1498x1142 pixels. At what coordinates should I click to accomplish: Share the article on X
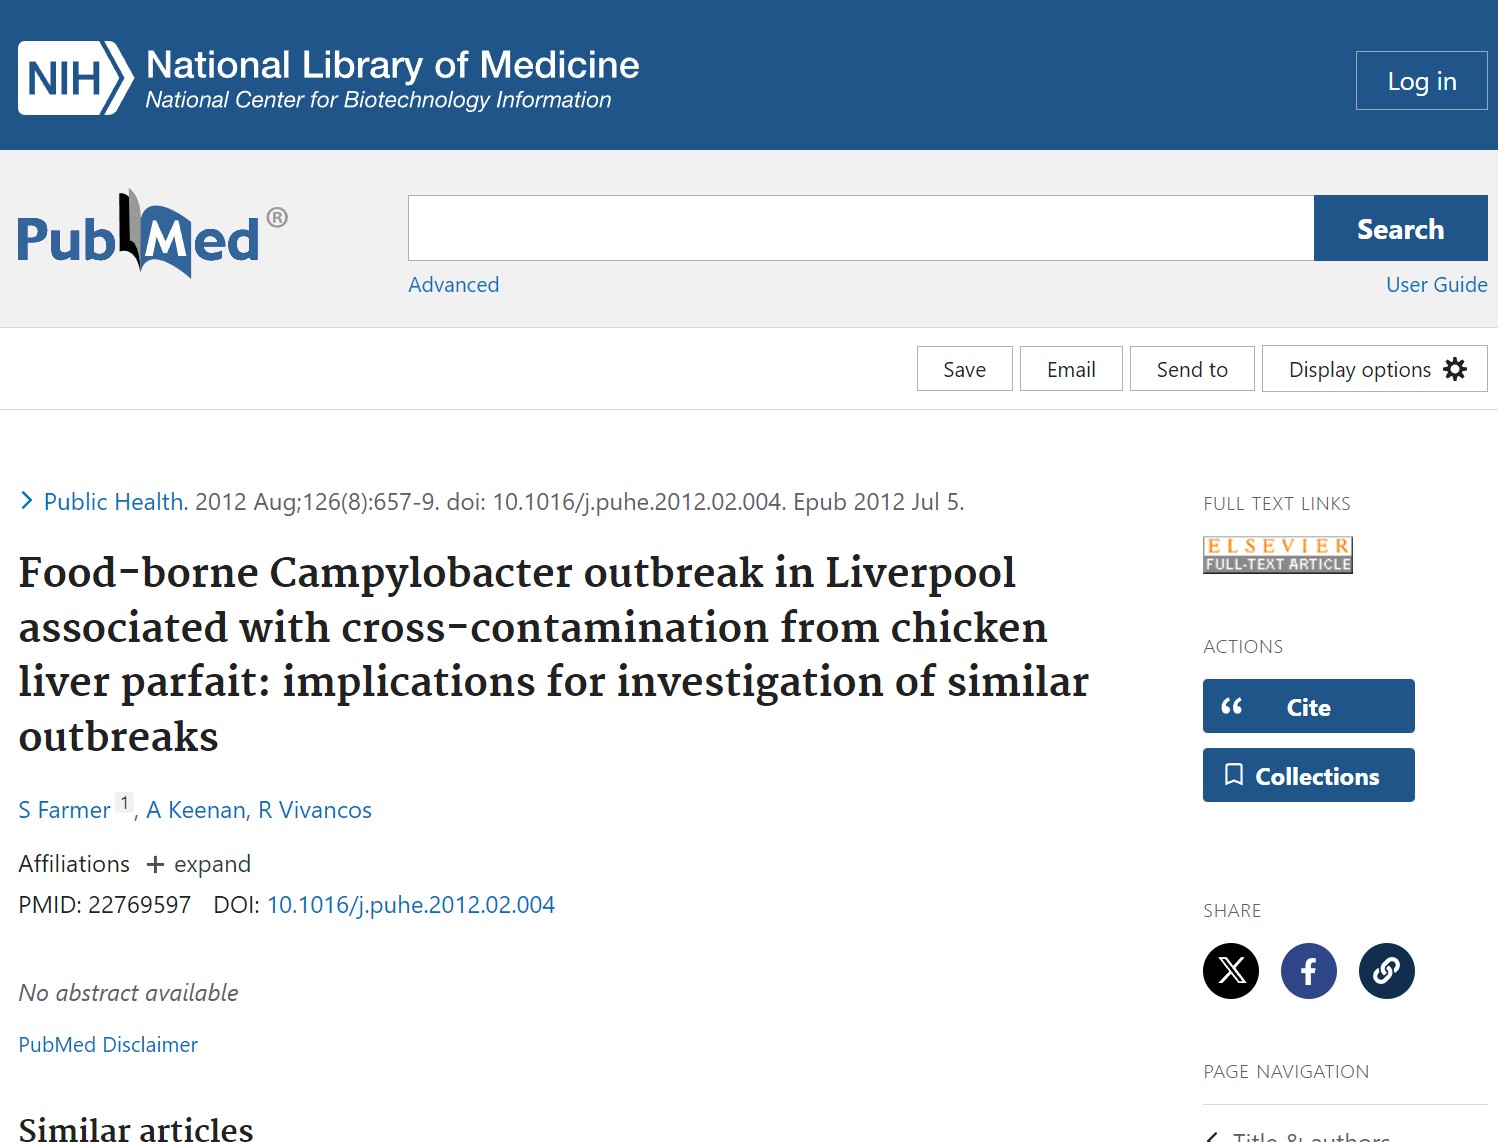pyautogui.click(x=1231, y=970)
